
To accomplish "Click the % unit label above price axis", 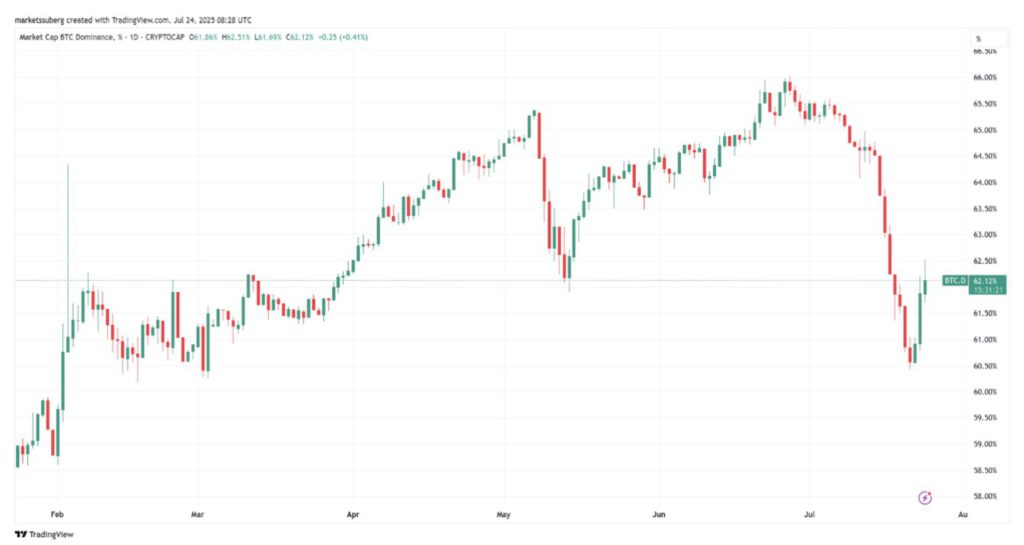I will tap(977, 38).
